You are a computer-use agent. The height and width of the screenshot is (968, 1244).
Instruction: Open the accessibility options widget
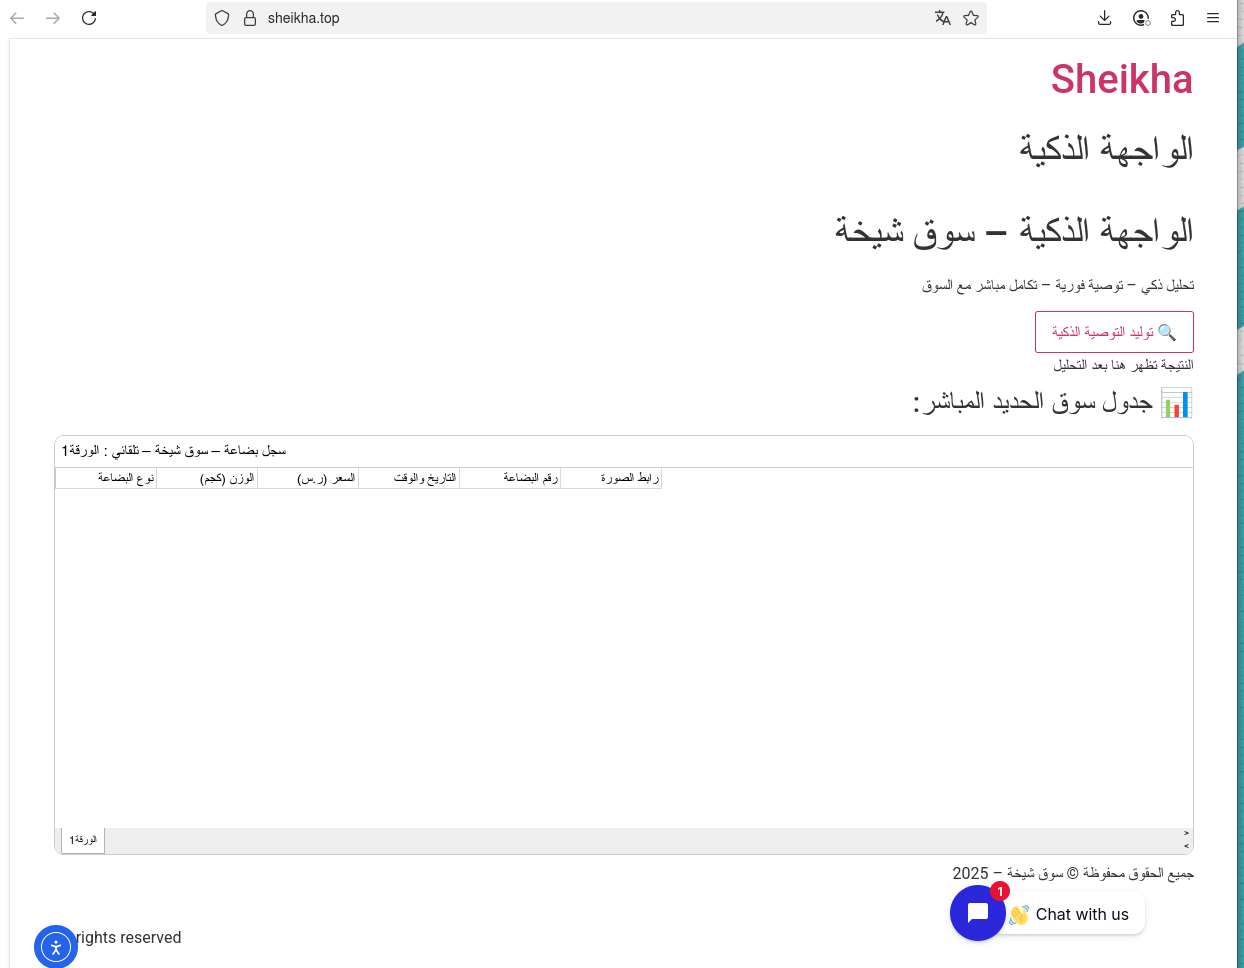56,947
